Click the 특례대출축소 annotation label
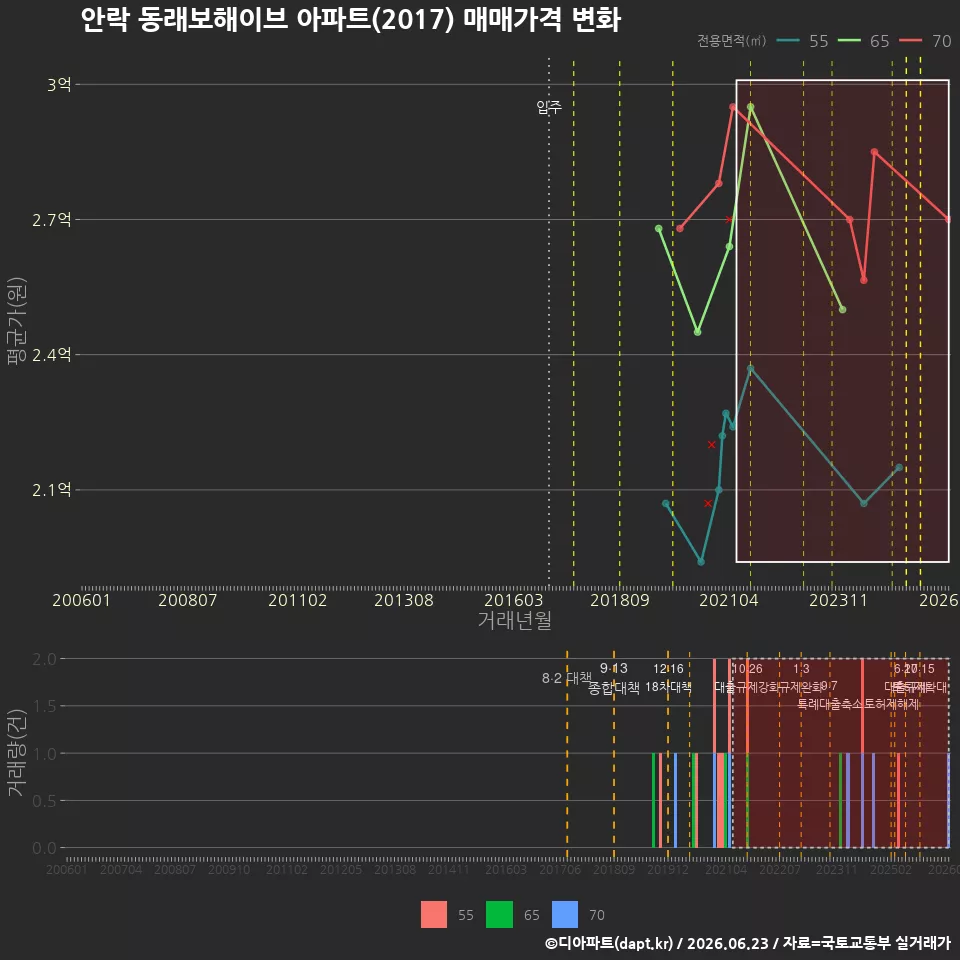Viewport: 960px width, 960px height. coord(830,704)
